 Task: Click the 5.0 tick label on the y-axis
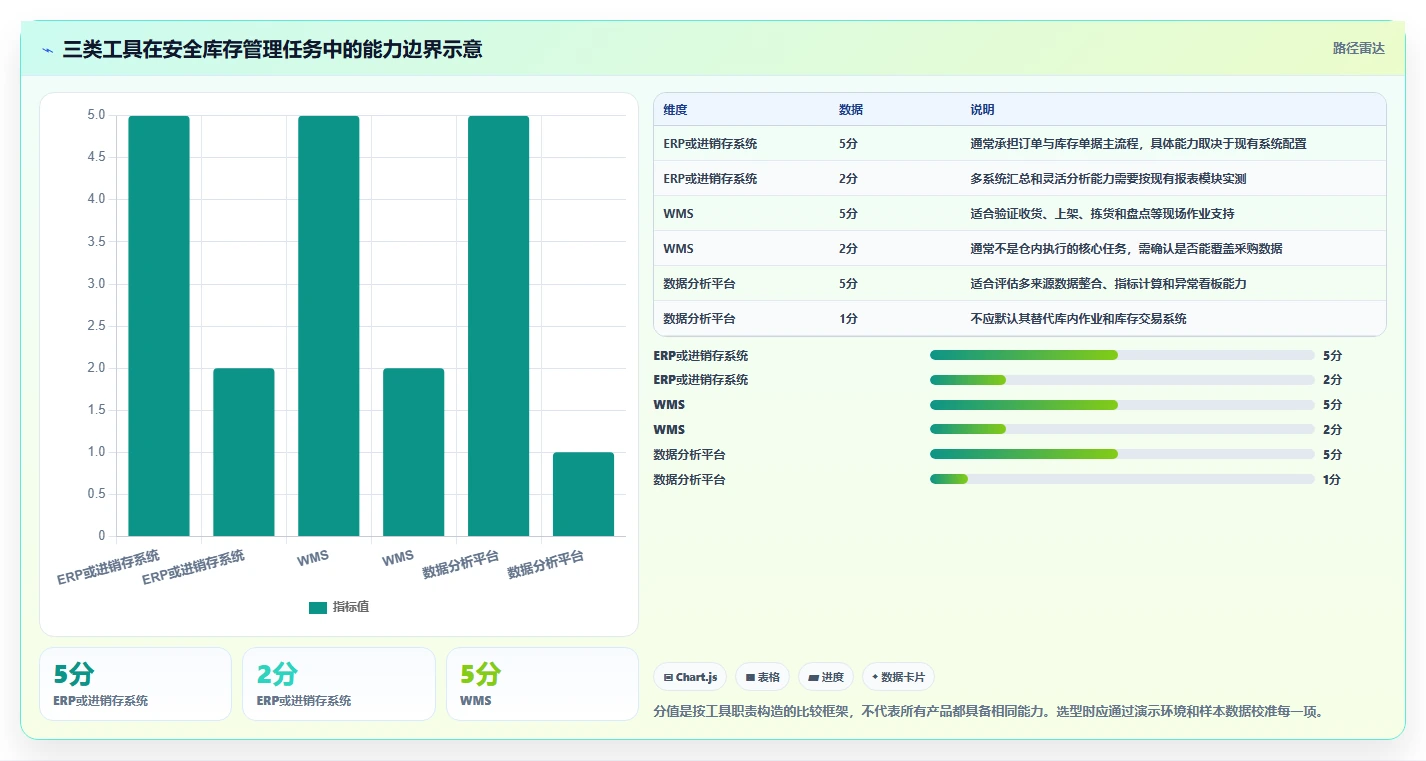[96, 115]
